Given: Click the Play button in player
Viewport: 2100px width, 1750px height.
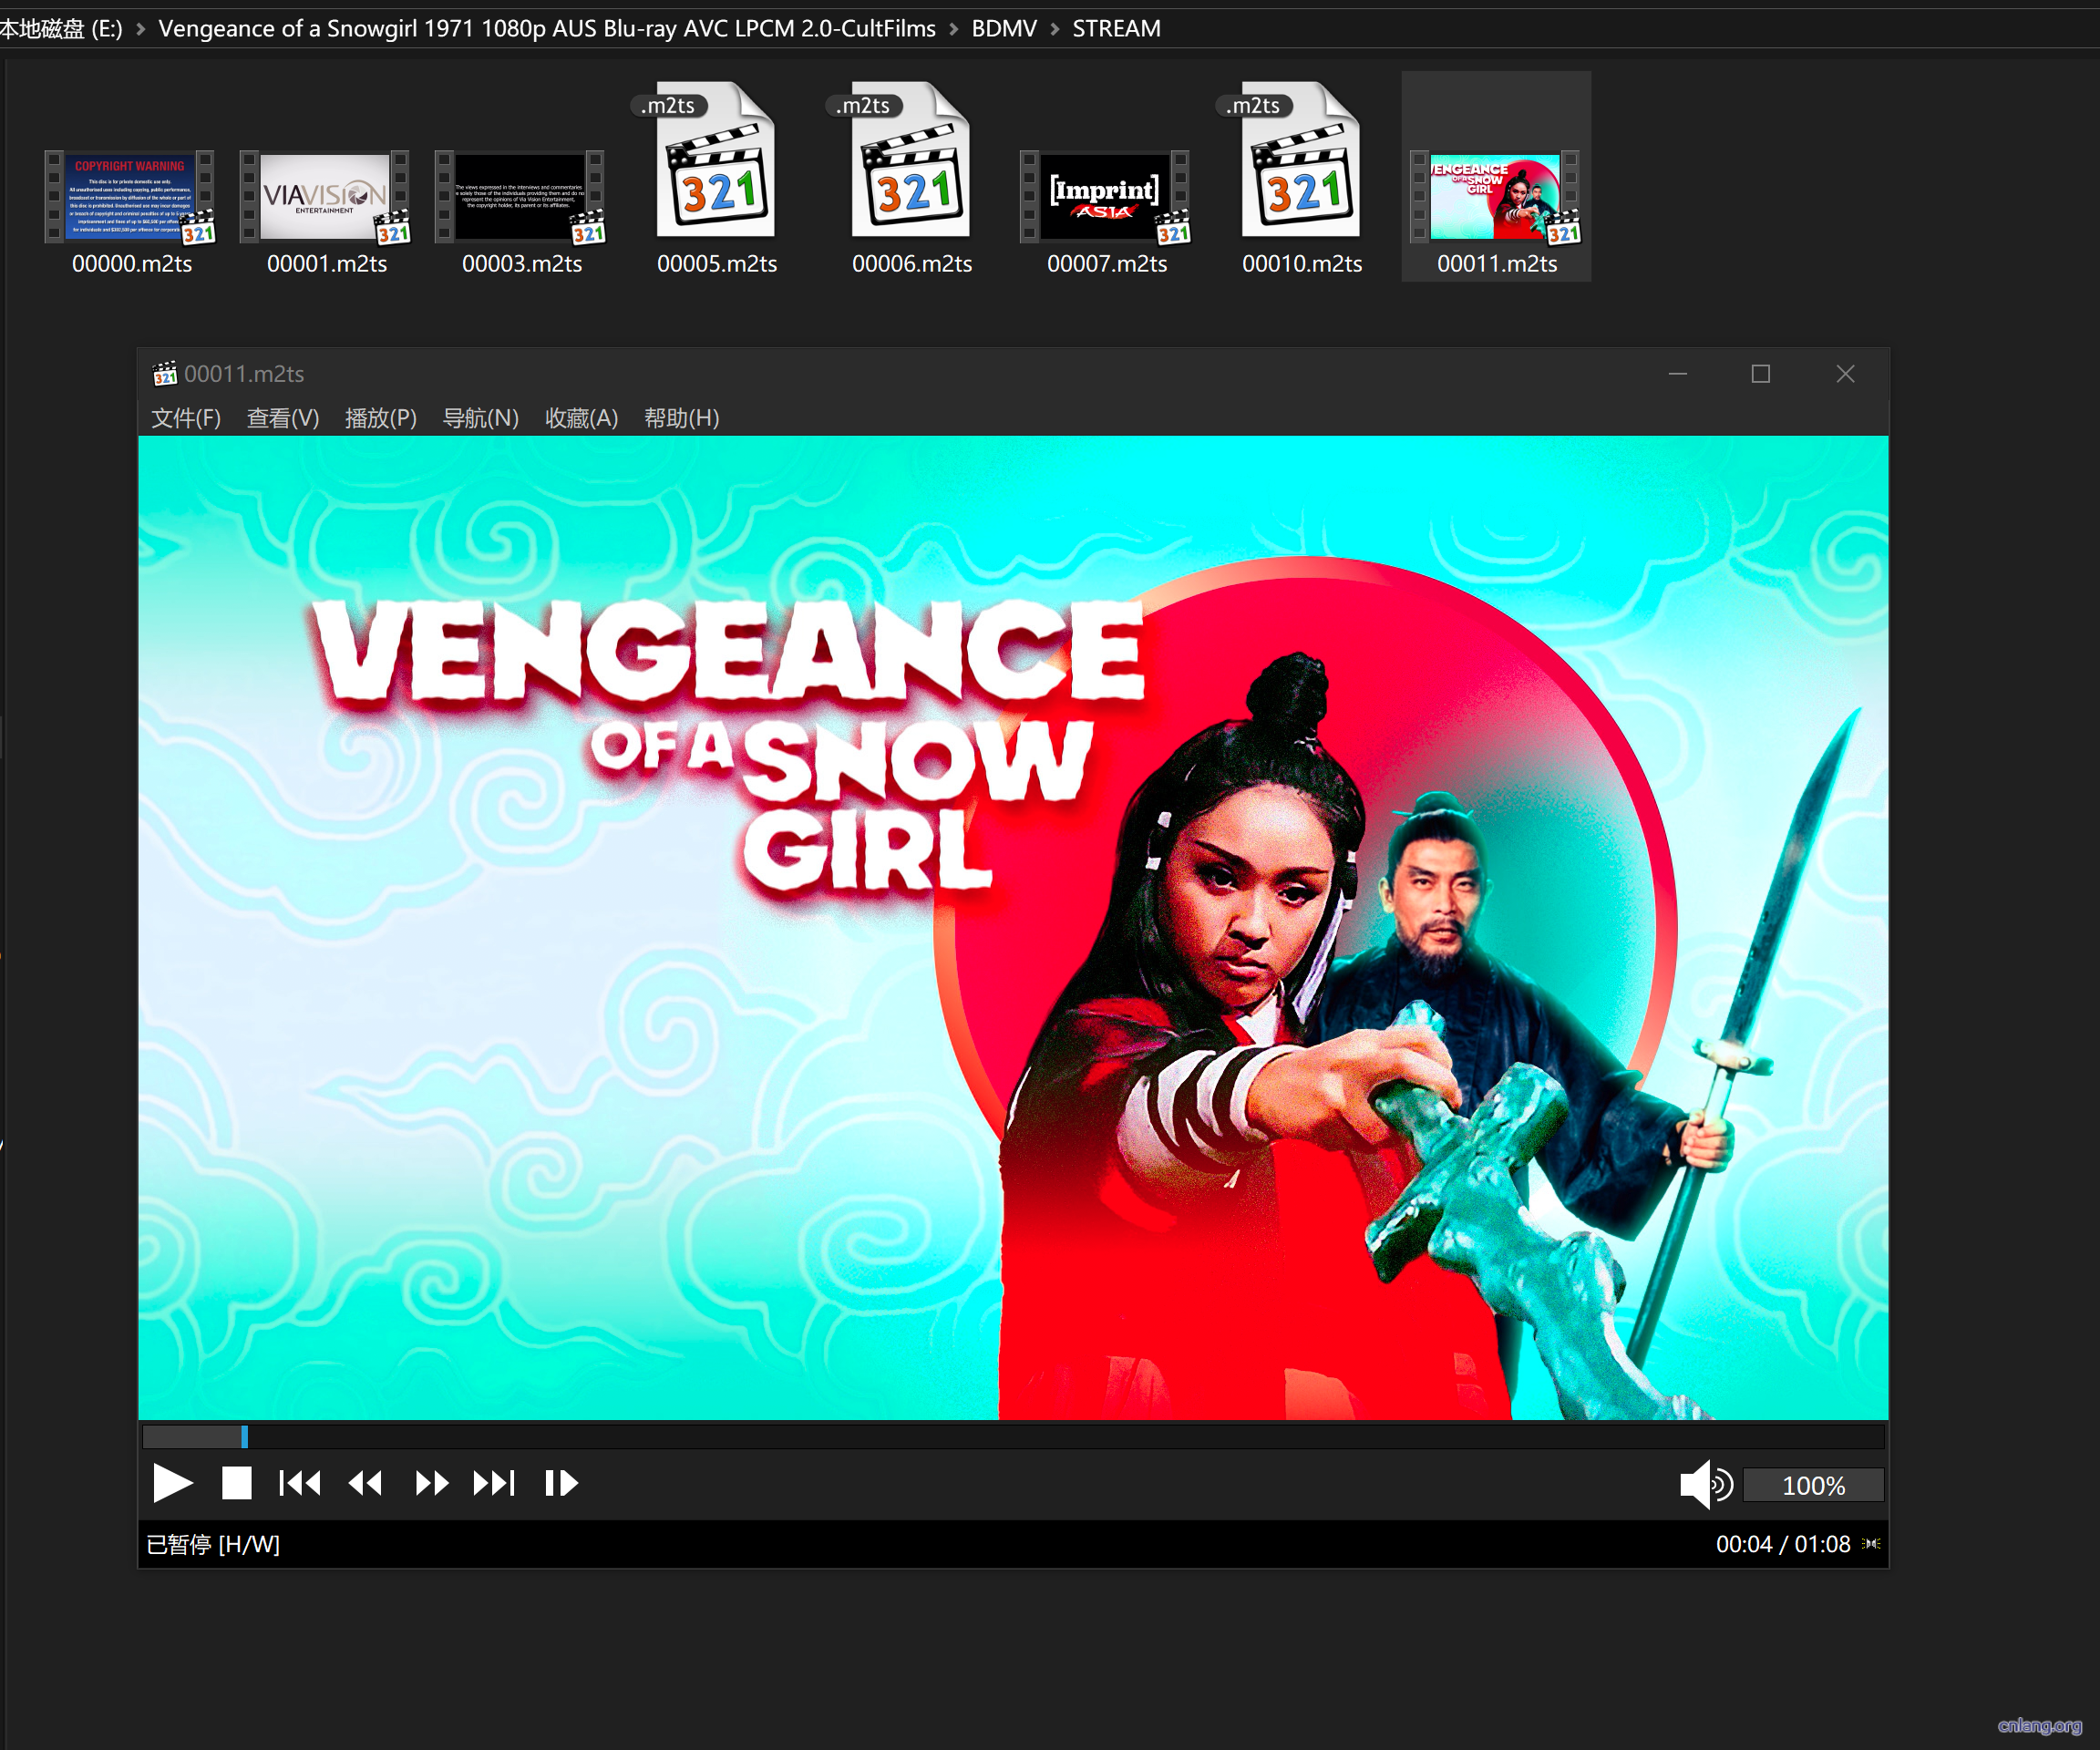Looking at the screenshot, I should 173,1483.
